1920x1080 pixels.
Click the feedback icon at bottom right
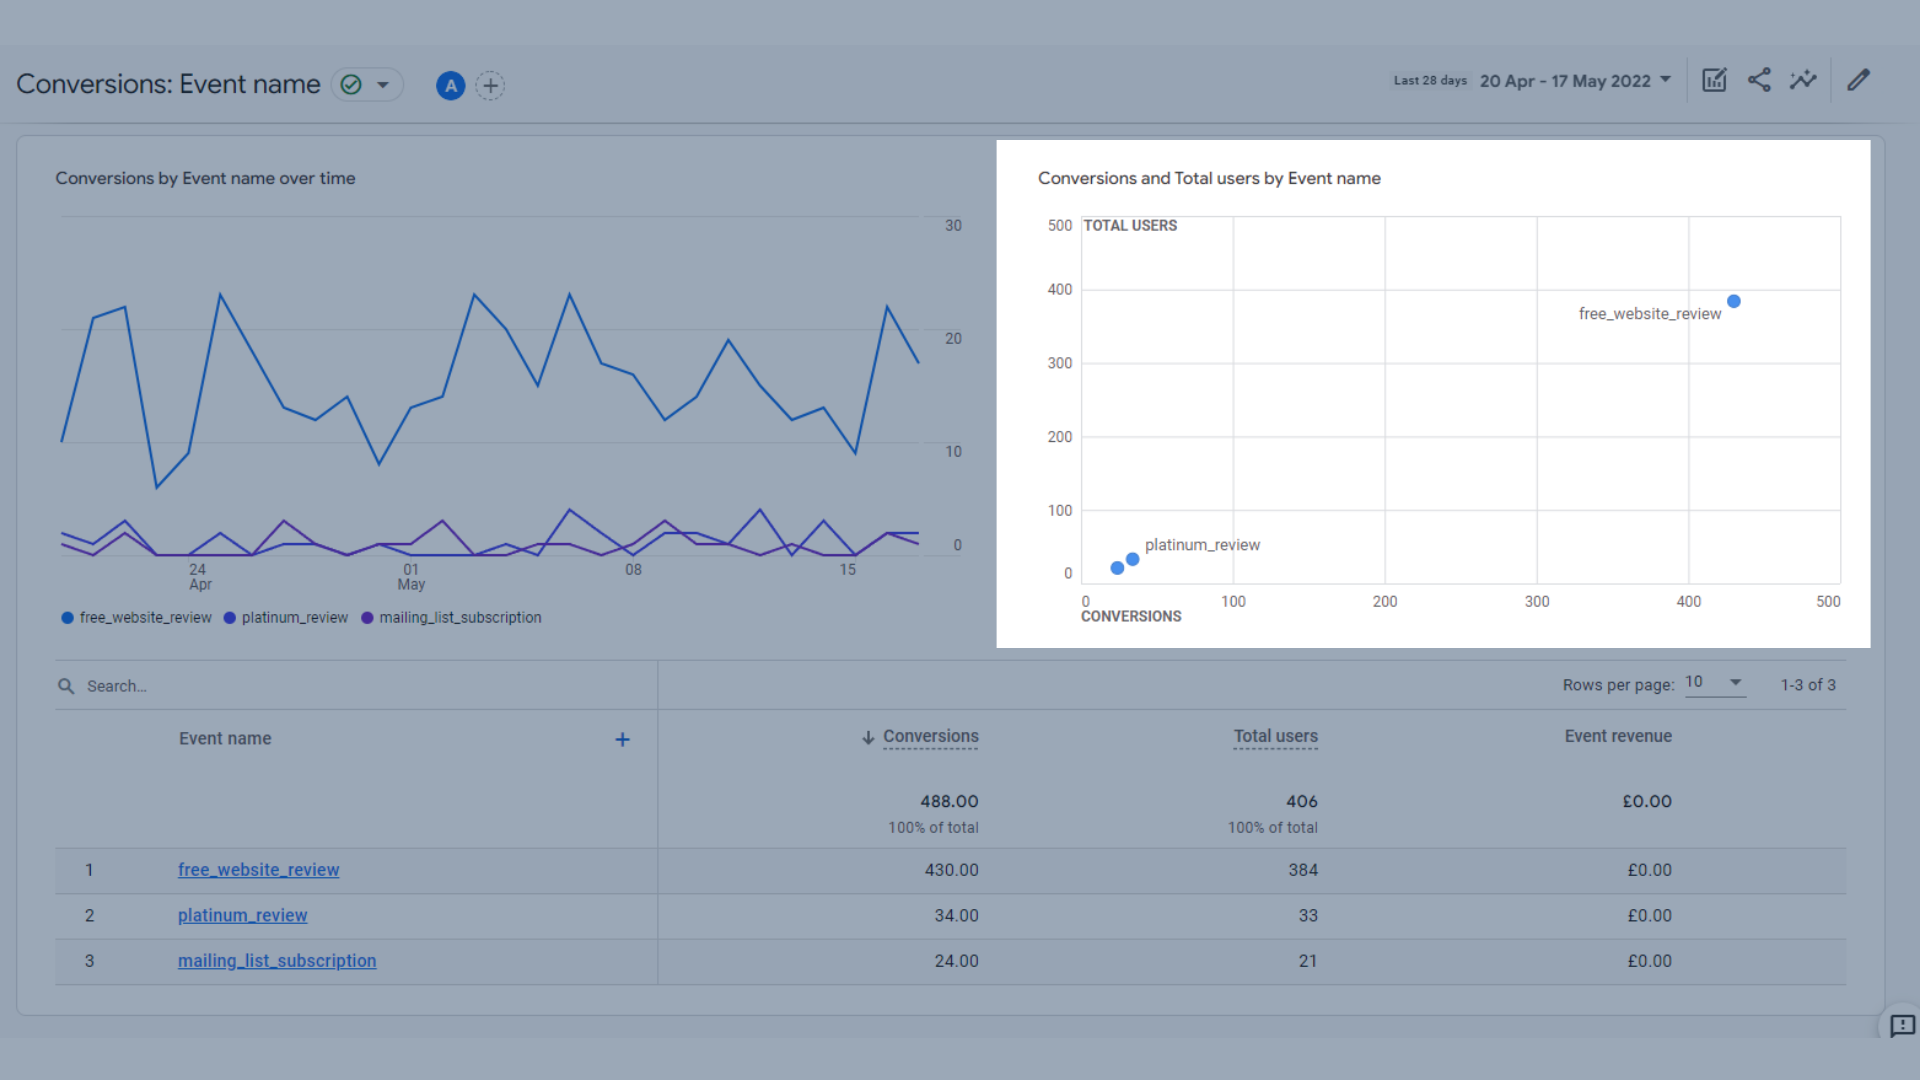point(1901,1026)
